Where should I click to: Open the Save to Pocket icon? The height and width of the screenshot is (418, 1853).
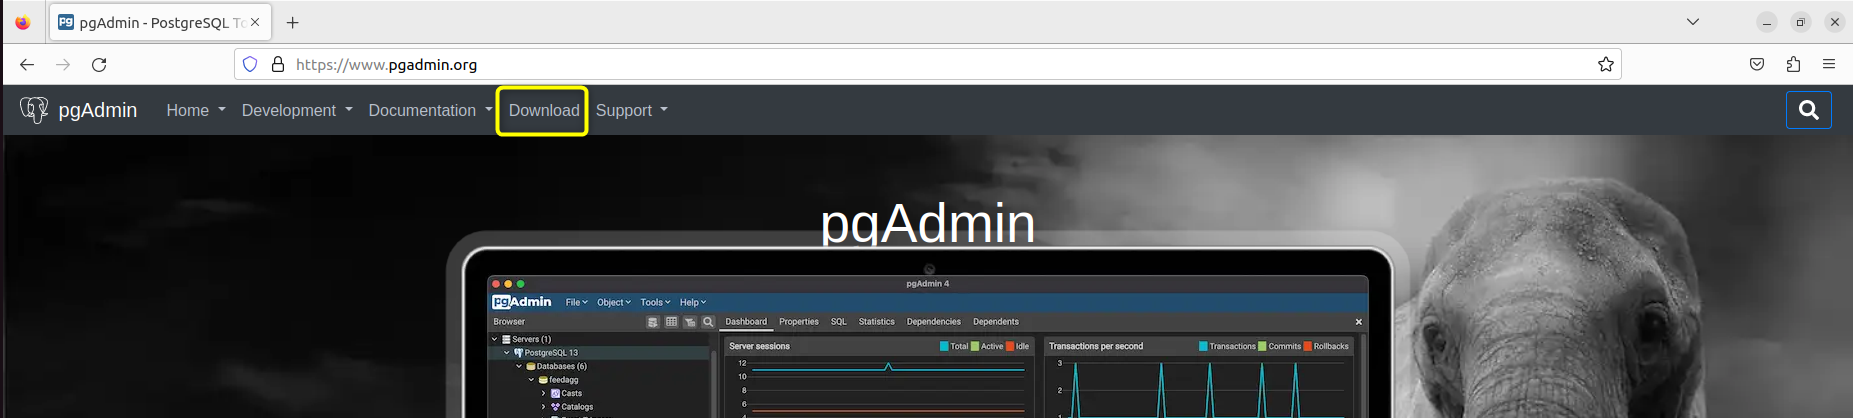pos(1757,64)
